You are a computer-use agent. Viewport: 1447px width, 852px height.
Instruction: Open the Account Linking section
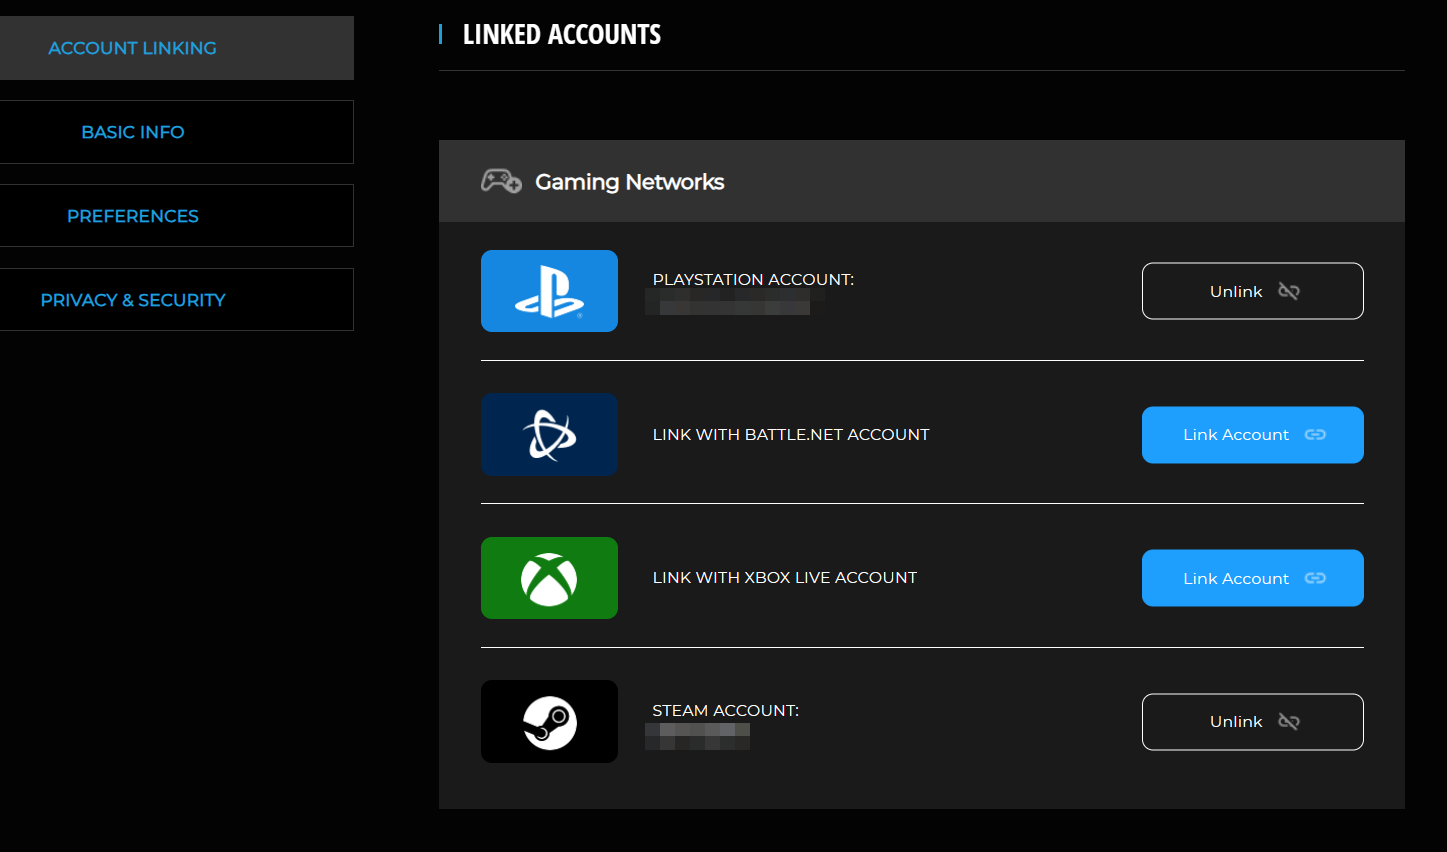[133, 48]
